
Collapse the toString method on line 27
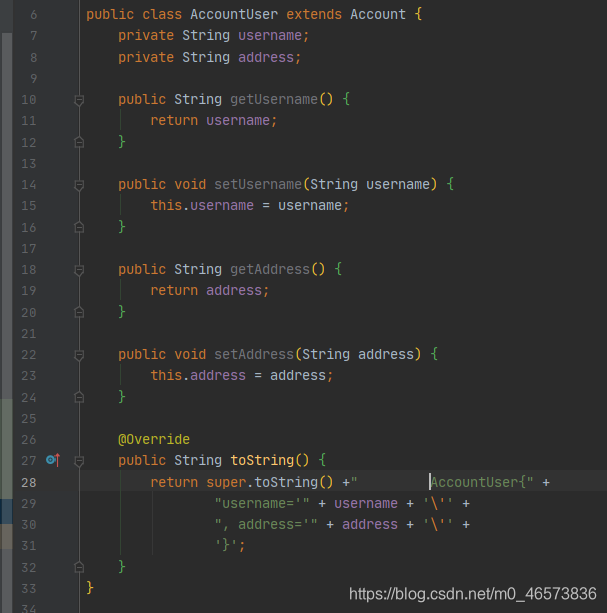[x=79, y=461]
